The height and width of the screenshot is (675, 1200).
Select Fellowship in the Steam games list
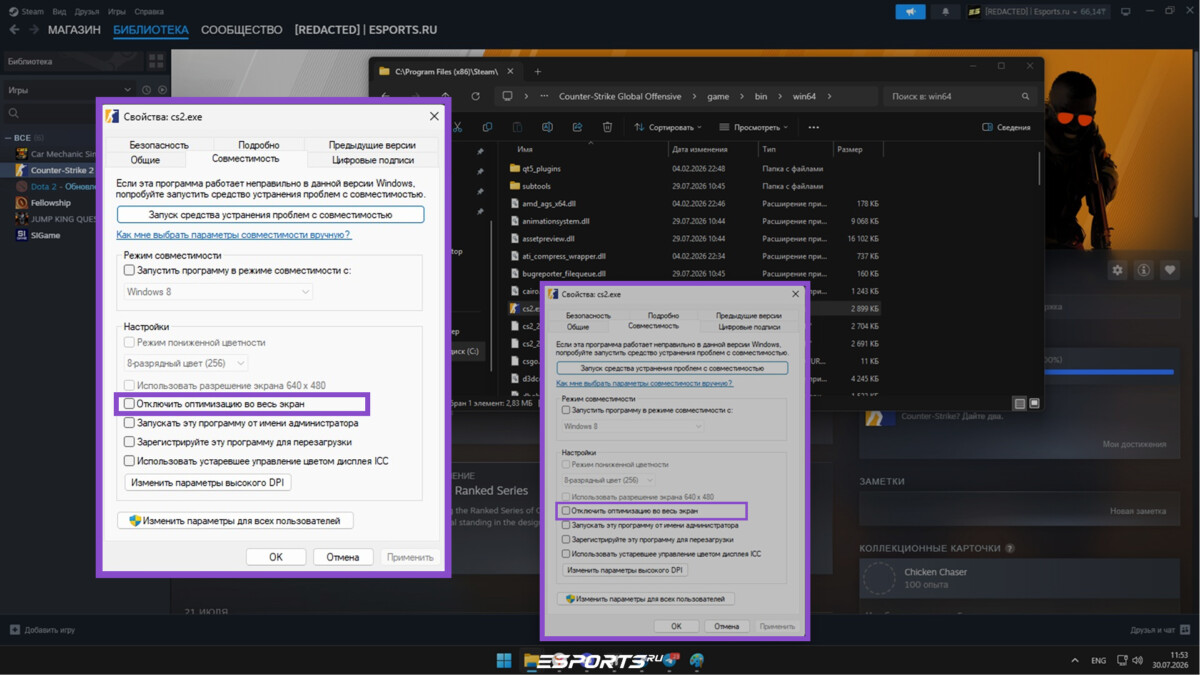pos(51,203)
